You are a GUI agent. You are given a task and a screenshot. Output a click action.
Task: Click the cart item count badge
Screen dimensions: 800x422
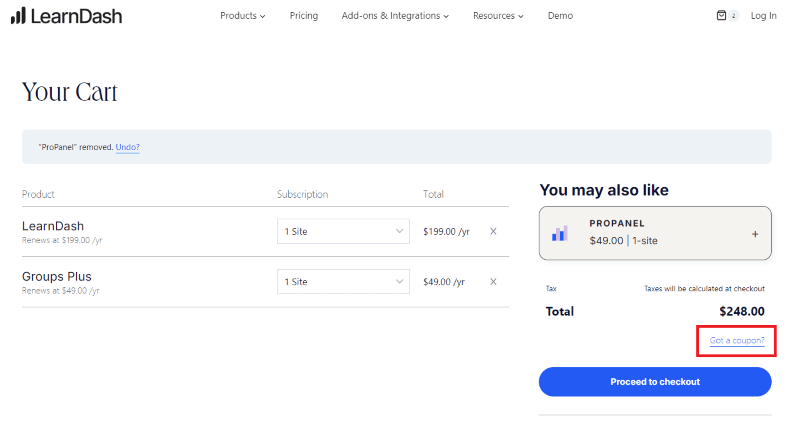pos(734,16)
